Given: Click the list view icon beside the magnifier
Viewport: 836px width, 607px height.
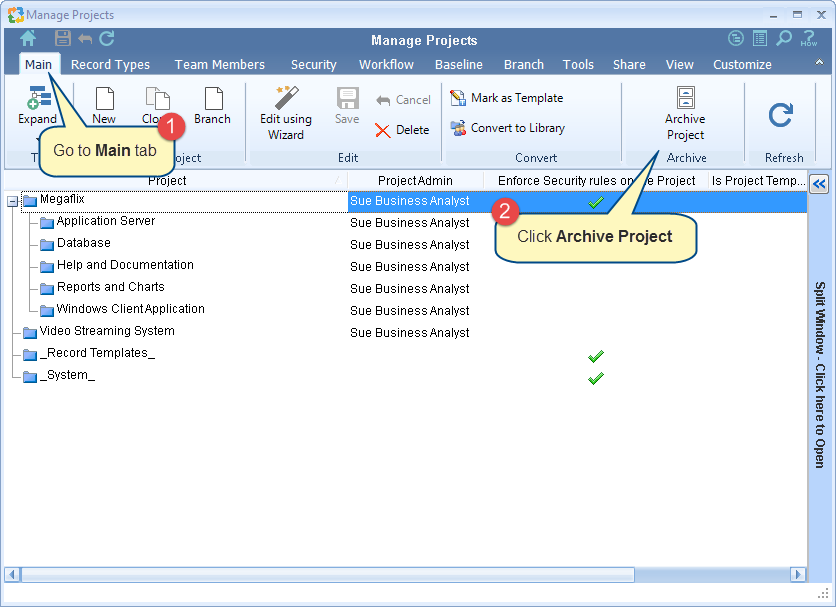Looking at the screenshot, I should tap(760, 38).
